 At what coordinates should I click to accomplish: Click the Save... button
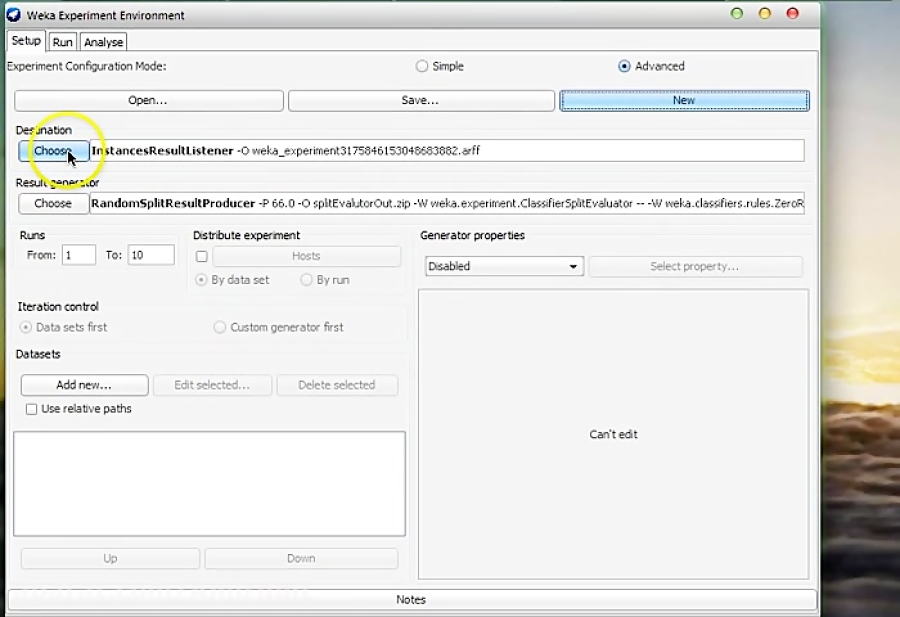(x=421, y=100)
